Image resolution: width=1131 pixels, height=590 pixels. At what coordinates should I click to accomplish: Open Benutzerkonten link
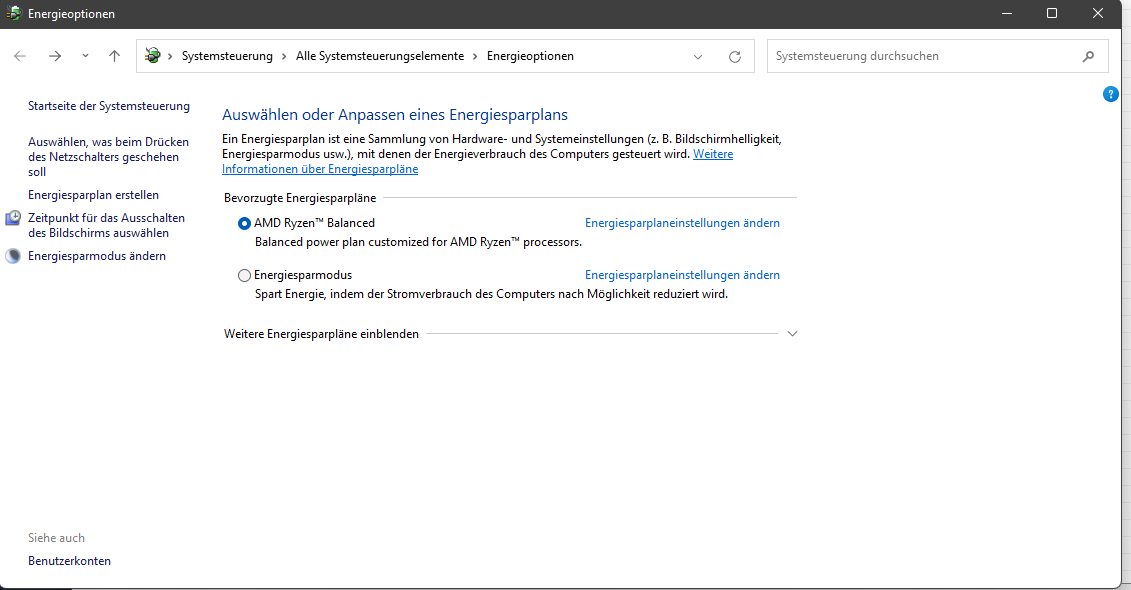69,561
